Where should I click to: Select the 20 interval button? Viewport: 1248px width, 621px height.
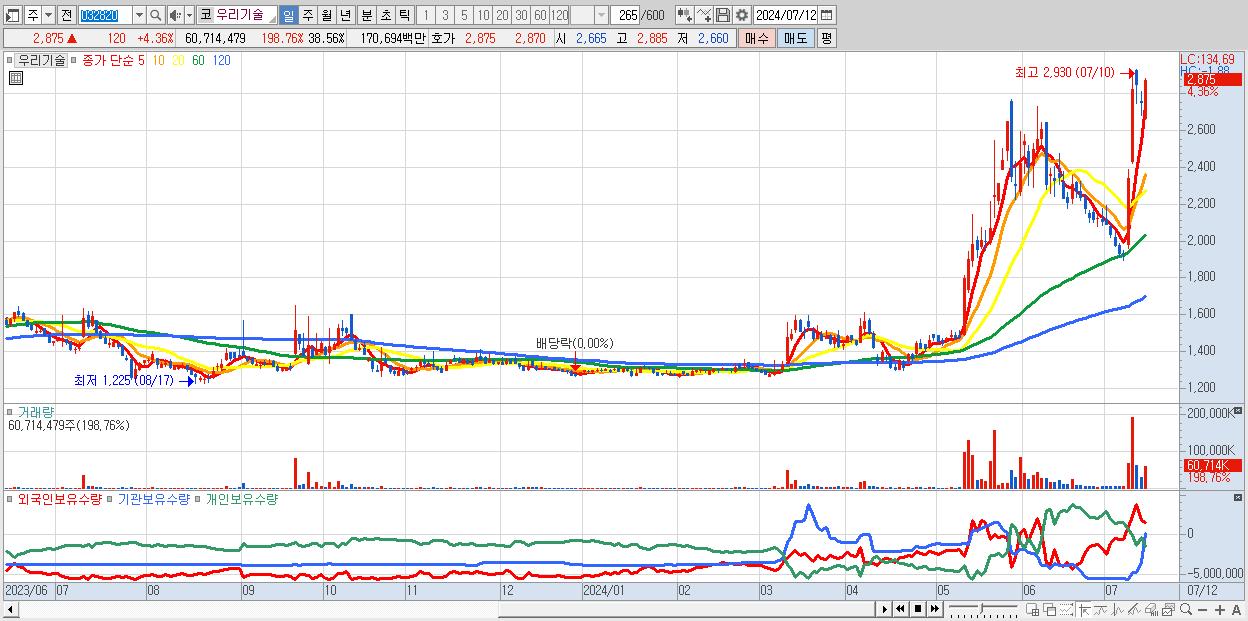(502, 15)
